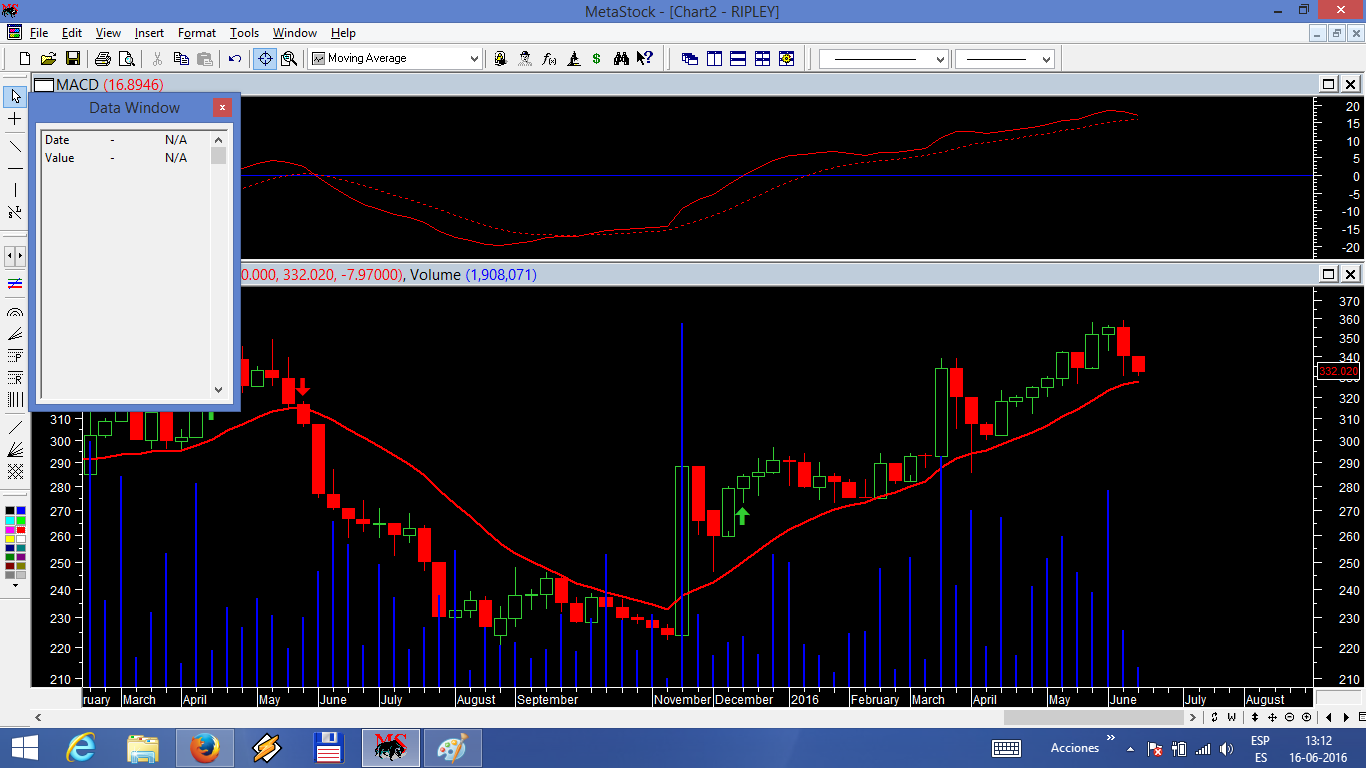Screen dimensions: 1366x768
Task: Save the chart with floppy disk icon
Action: click(72, 58)
